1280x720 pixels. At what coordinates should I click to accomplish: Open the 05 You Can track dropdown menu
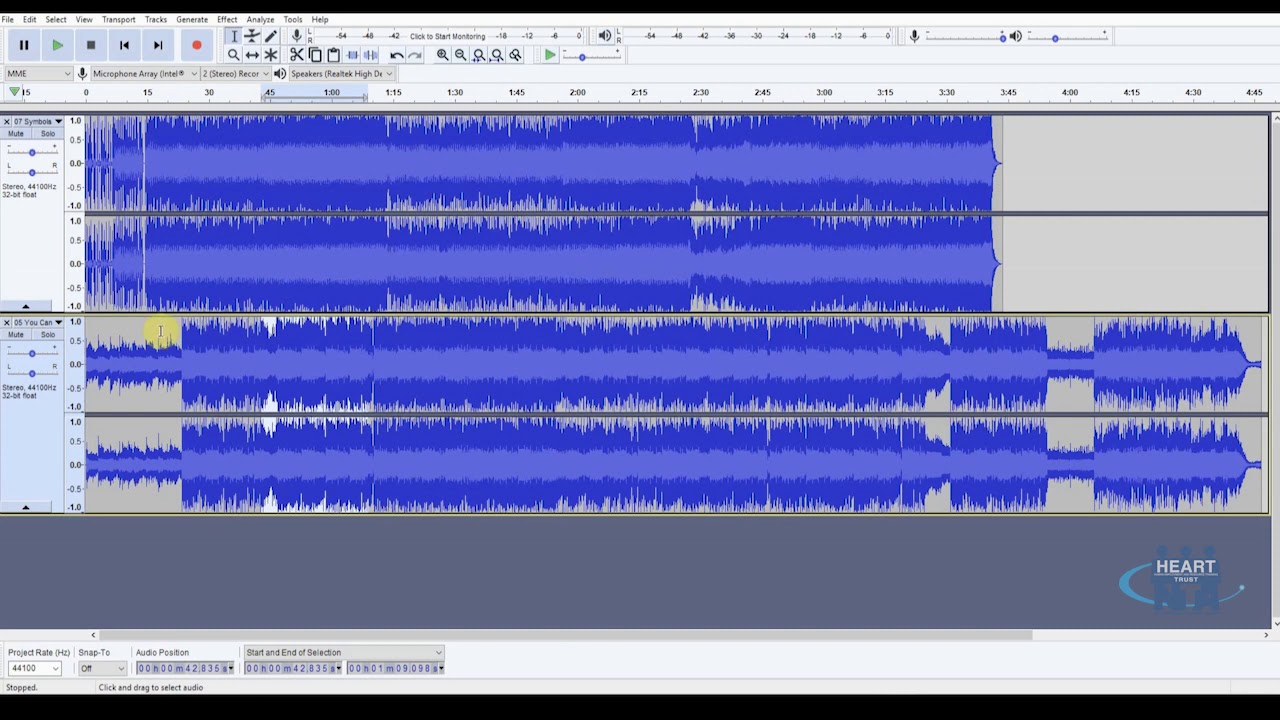coord(36,322)
